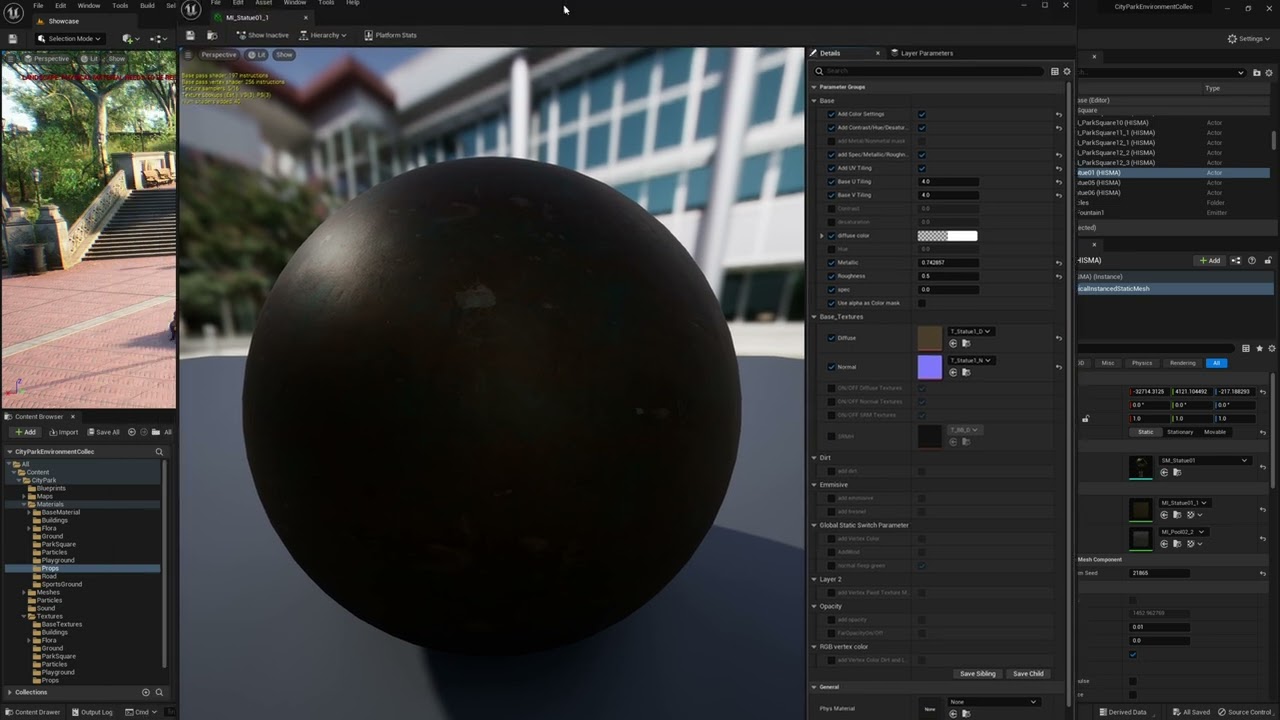Open the Asset menu in material editor
The height and width of the screenshot is (720, 1280).
(264, 3)
